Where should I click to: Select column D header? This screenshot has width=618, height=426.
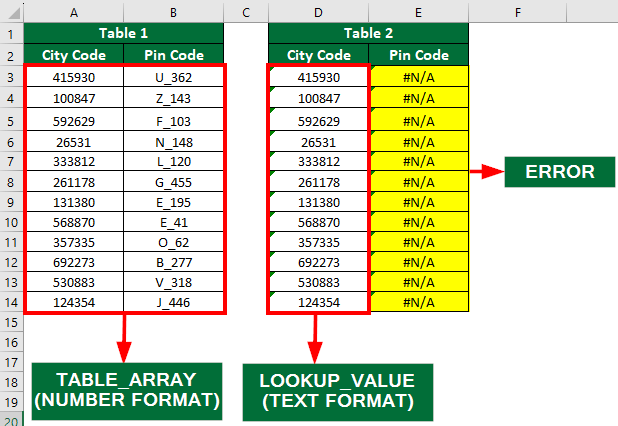point(318,13)
